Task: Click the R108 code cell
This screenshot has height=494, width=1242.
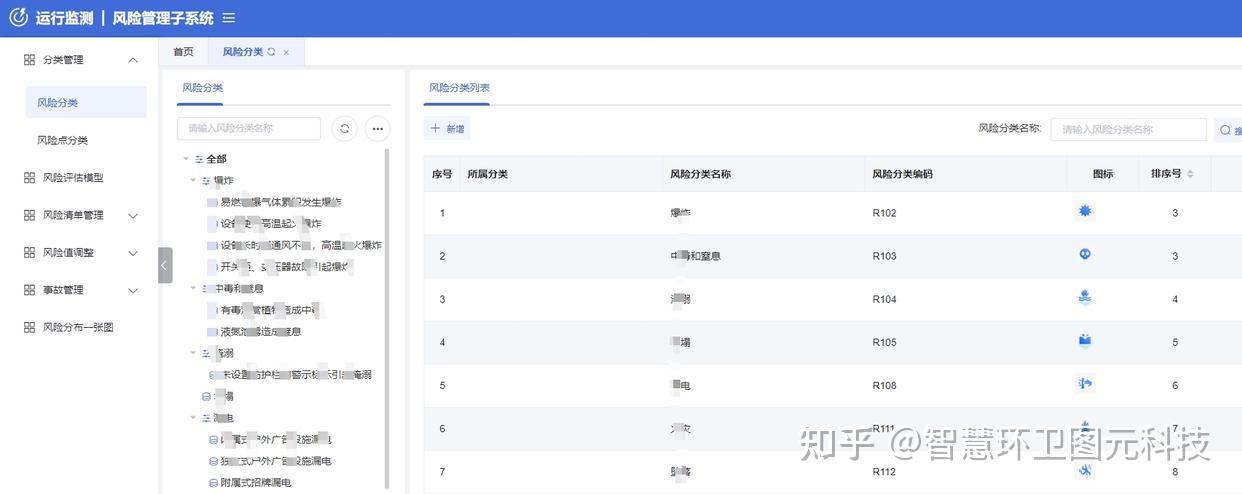Action: tap(884, 385)
